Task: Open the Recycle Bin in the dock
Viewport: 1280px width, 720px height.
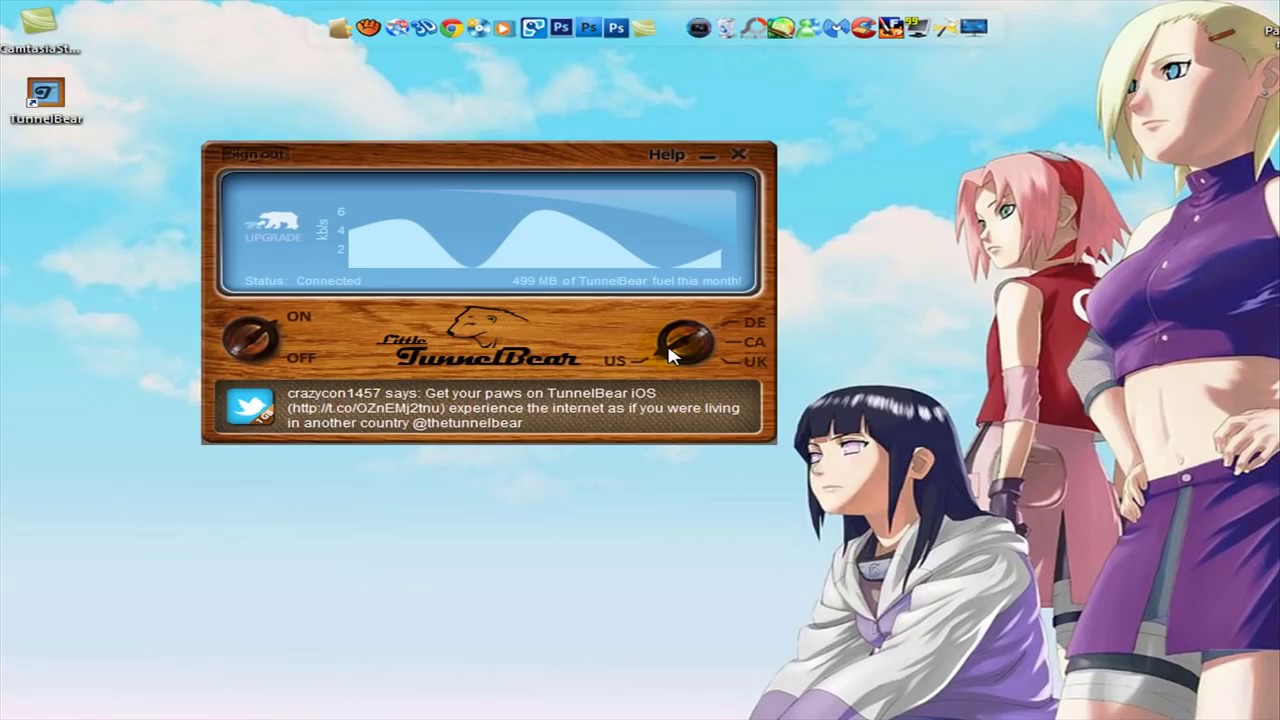Action: pos(726,28)
